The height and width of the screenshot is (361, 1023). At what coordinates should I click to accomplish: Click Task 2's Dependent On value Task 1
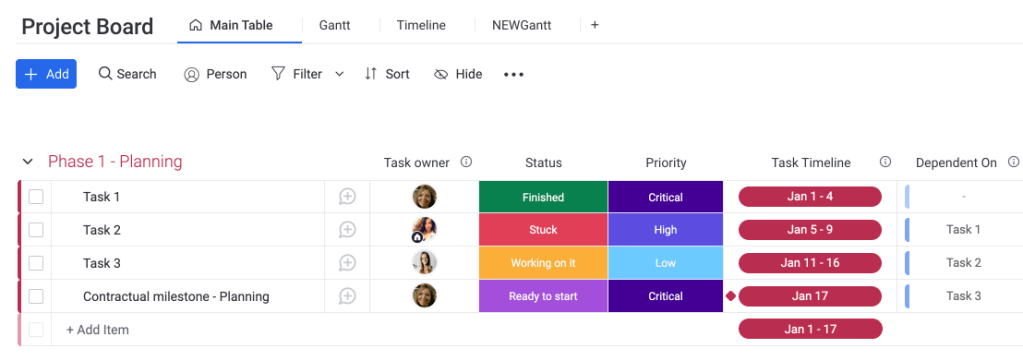[x=964, y=229]
